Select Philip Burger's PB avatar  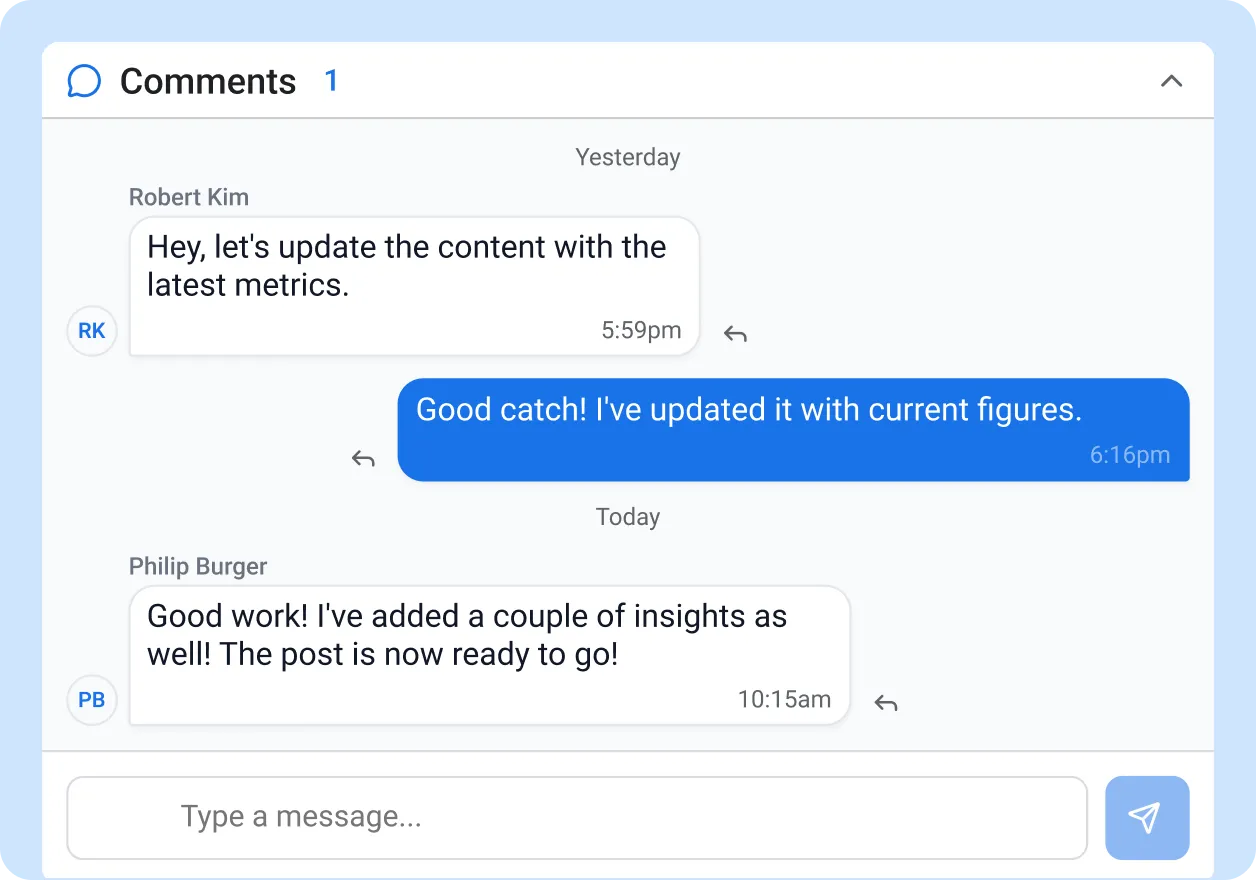[x=91, y=700]
